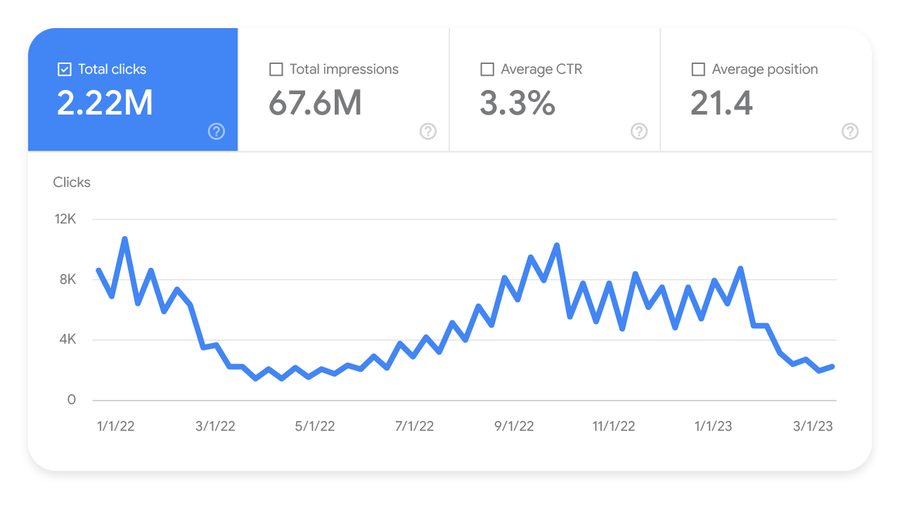Select the 21.4 average position value

tap(721, 103)
